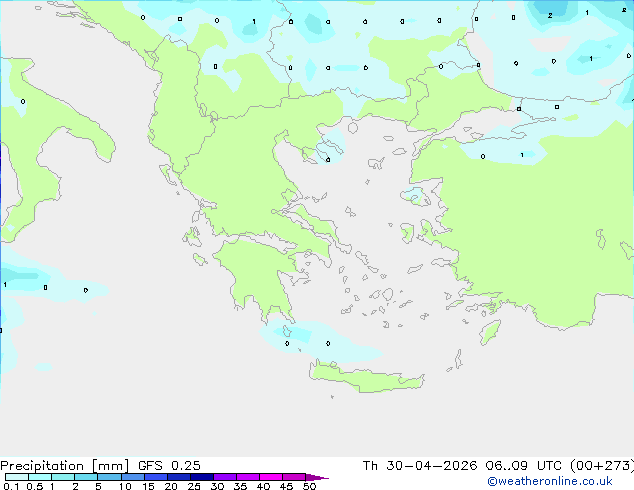Viewport: 634px width, 490px height.
Task: Pick the 15–20 mm legend color swatch
Action: coord(155,477)
